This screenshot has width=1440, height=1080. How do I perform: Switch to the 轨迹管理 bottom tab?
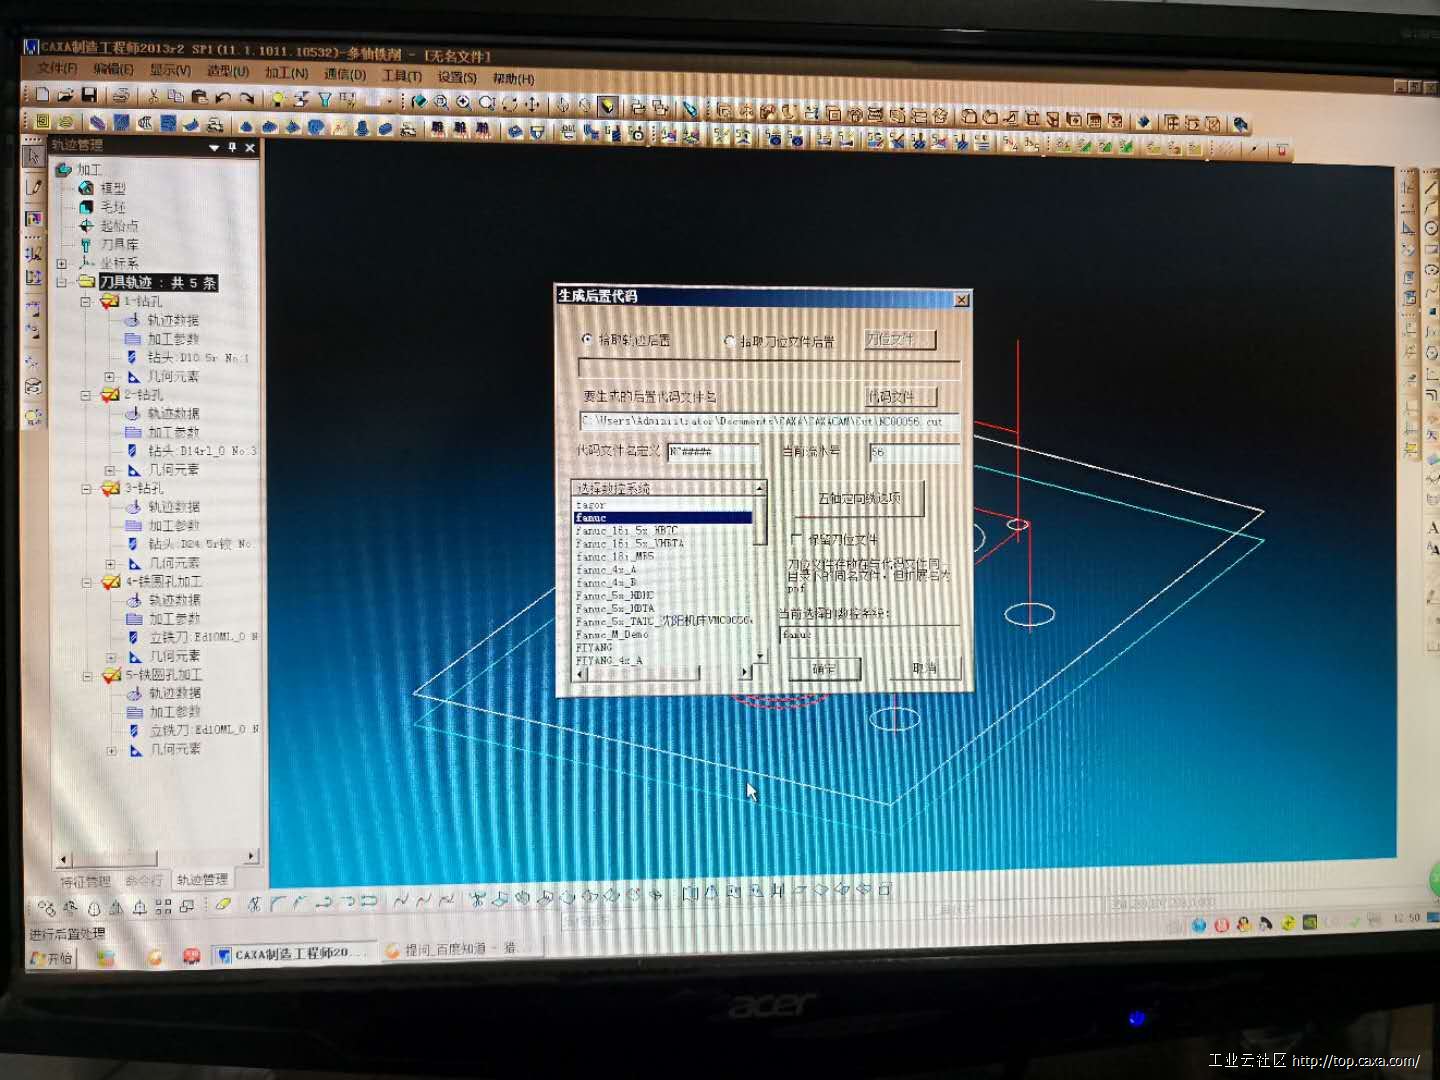click(202, 880)
